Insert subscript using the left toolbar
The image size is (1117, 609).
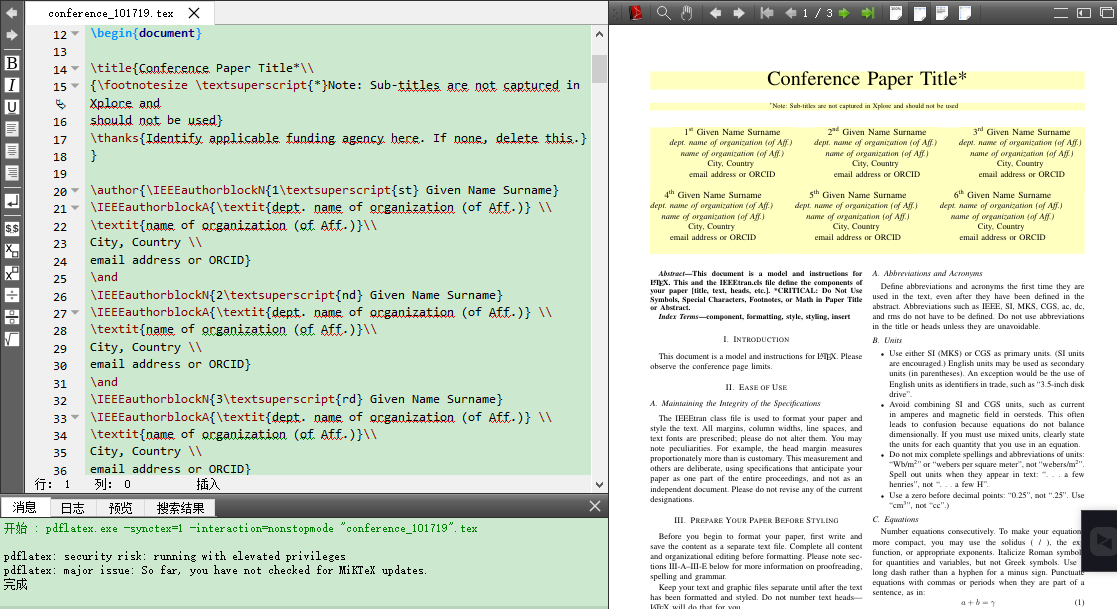point(12,250)
